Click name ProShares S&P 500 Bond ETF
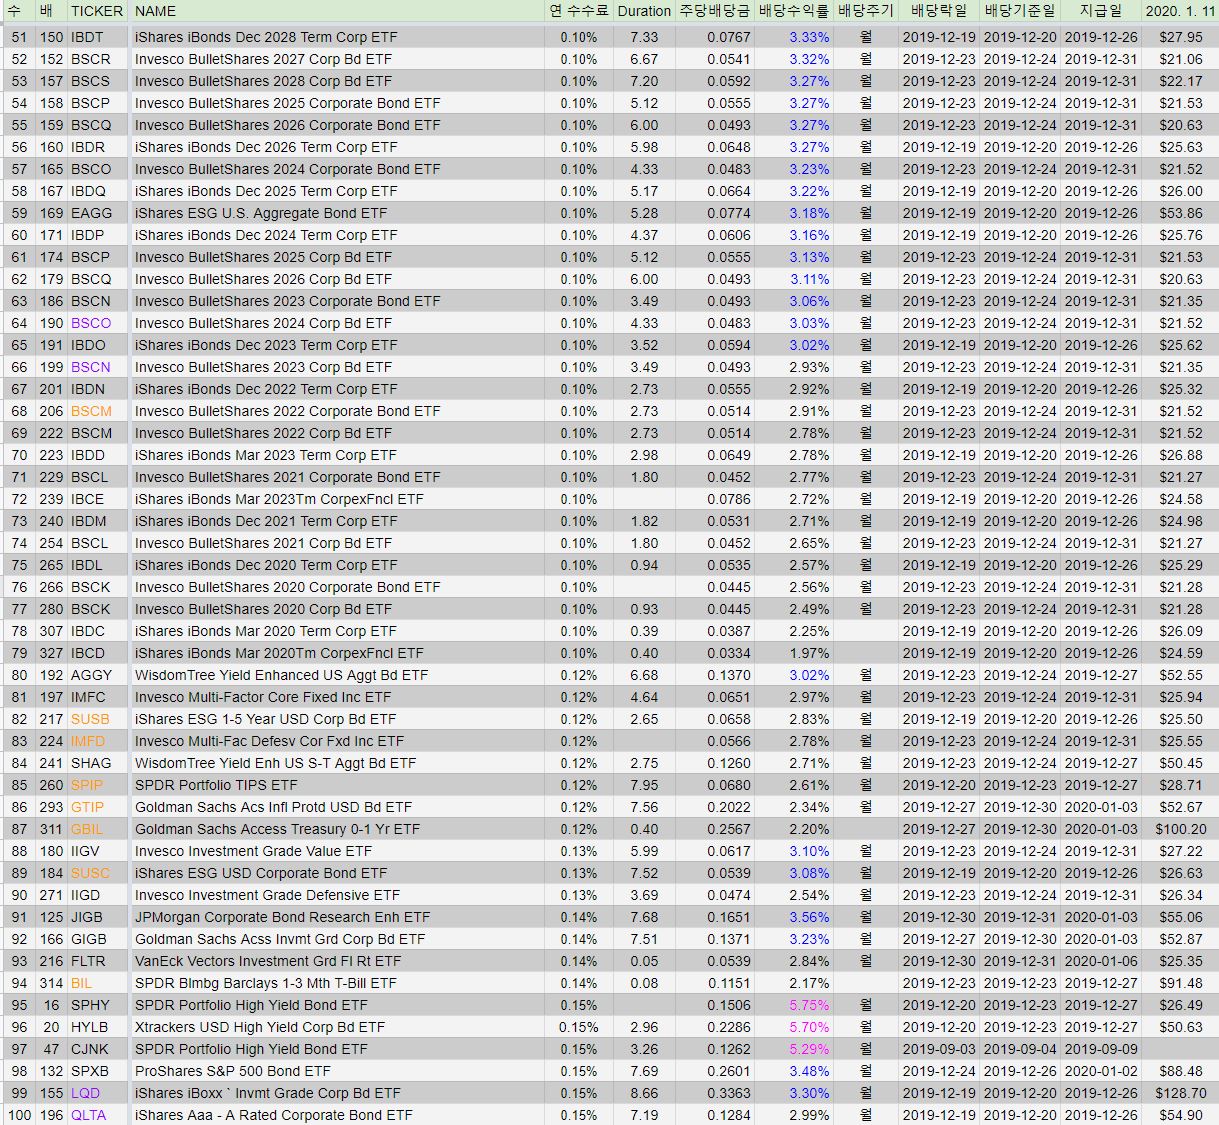The height and width of the screenshot is (1125, 1219). 232,1071
